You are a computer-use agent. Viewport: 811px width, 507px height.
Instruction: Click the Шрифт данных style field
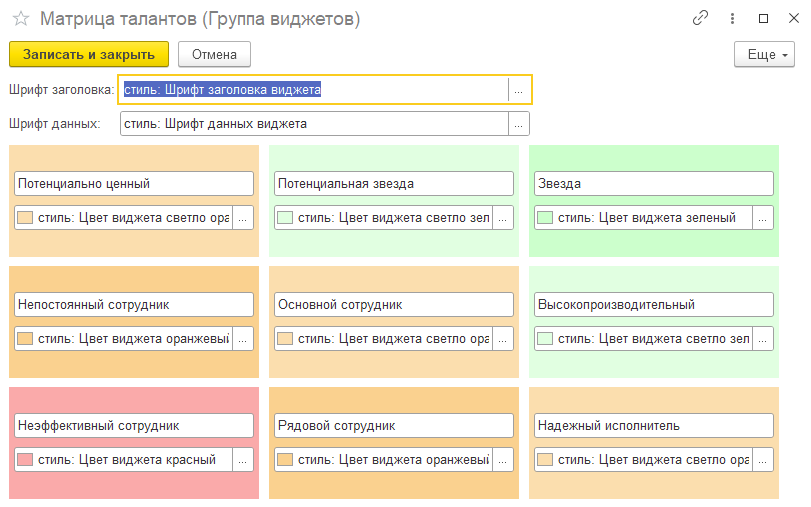pyautogui.click(x=314, y=124)
